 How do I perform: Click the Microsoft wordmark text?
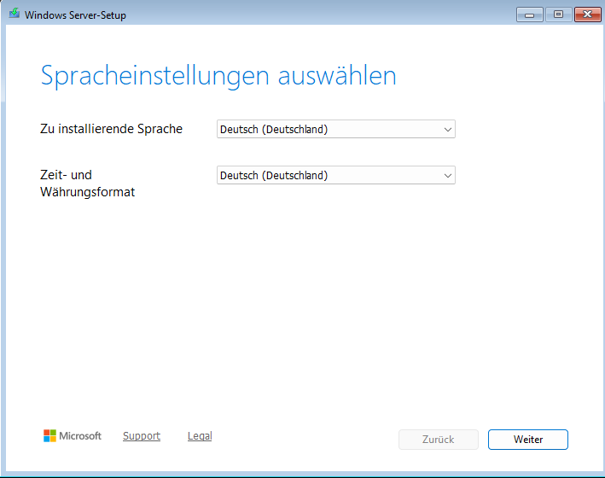point(80,436)
